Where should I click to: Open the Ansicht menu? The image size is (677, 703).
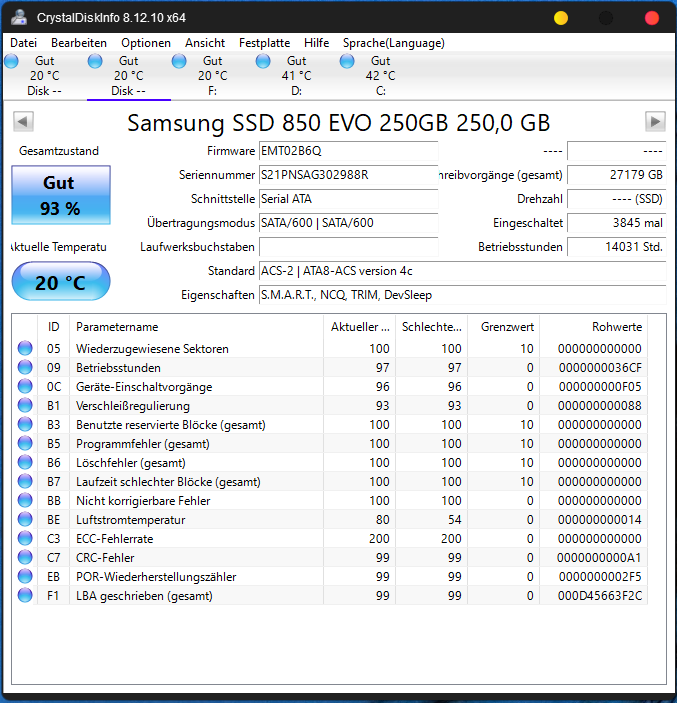pyautogui.click(x=205, y=43)
